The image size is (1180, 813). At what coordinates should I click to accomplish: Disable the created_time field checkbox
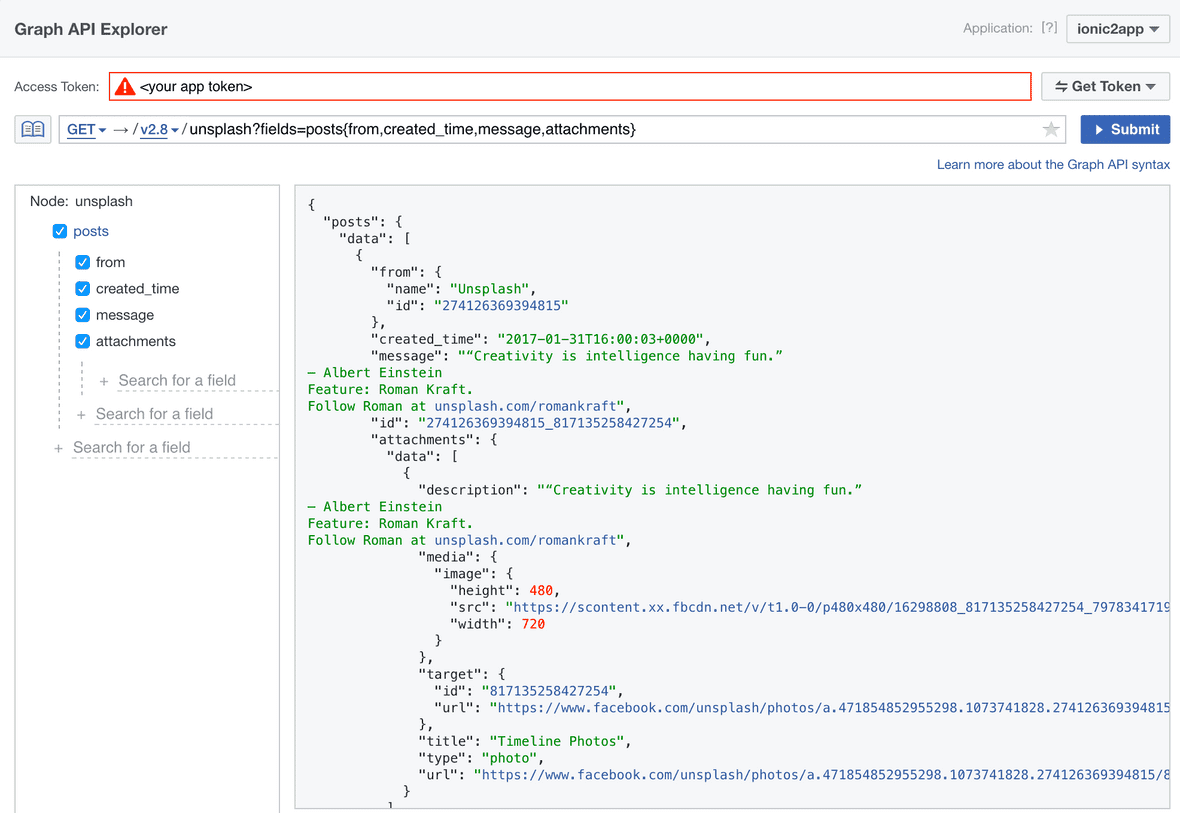(x=83, y=289)
